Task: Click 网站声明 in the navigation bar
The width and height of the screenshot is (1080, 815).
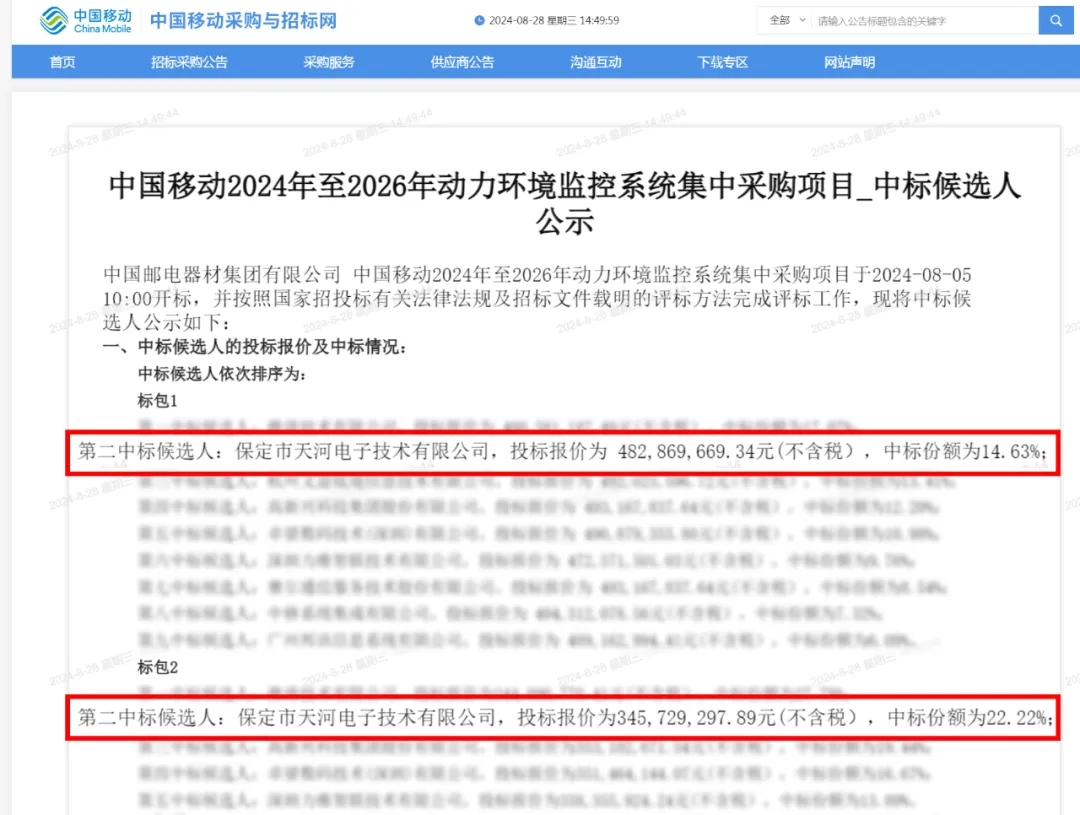Action: (x=849, y=62)
